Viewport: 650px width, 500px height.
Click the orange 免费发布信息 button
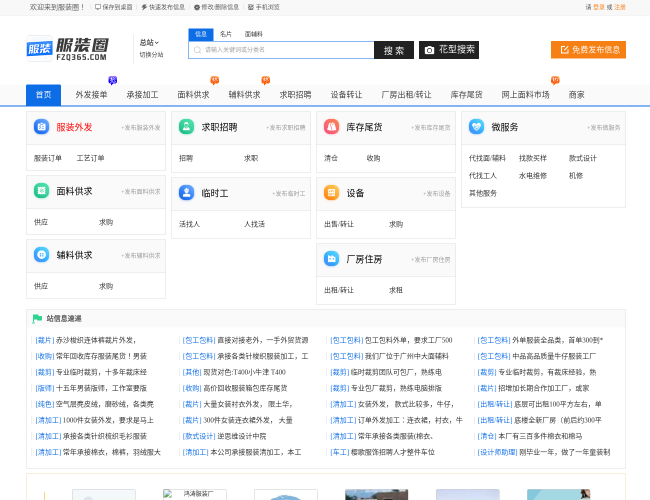pyautogui.click(x=588, y=50)
